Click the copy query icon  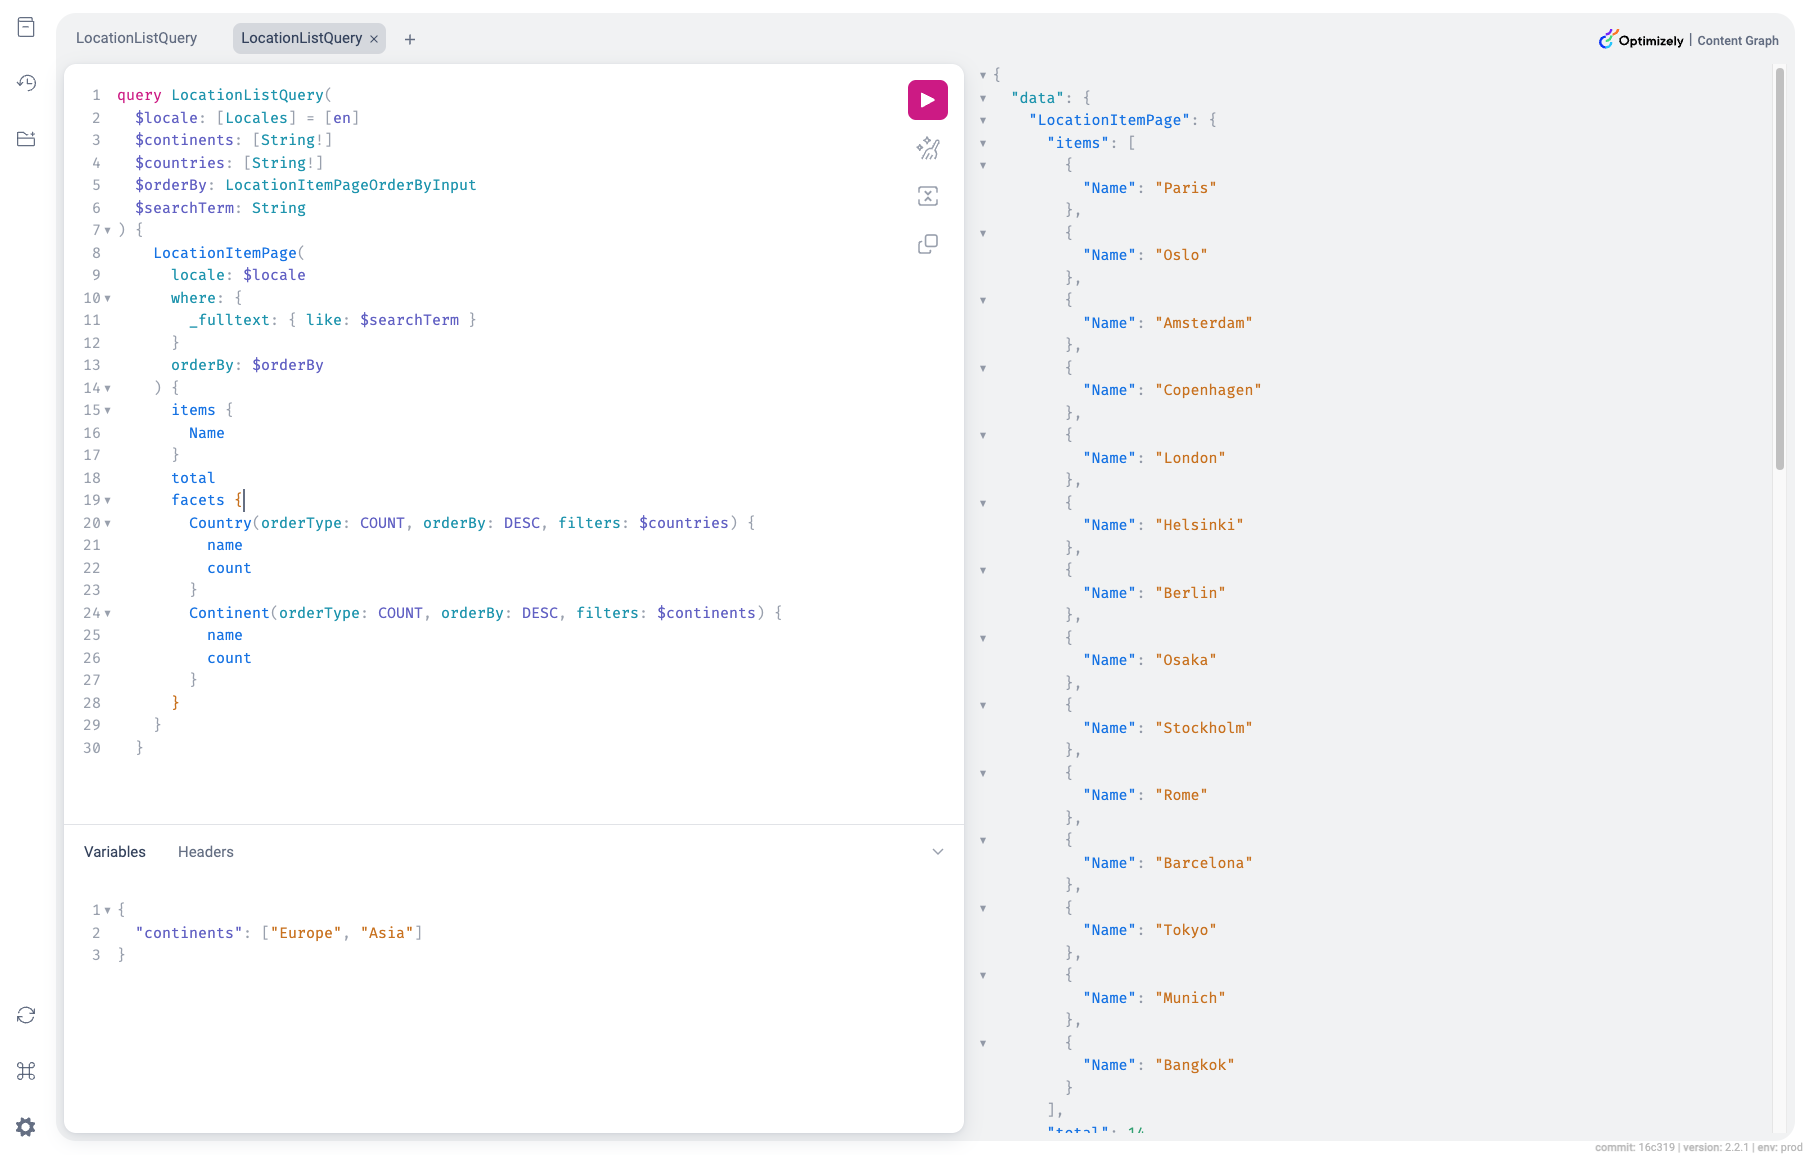click(927, 244)
